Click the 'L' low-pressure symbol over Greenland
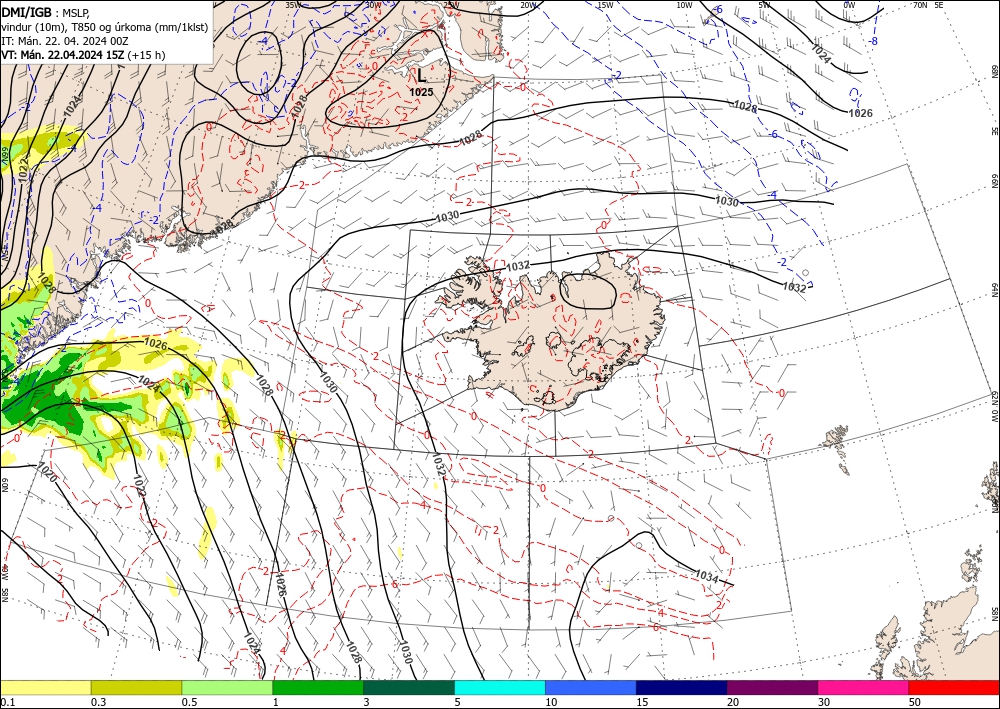 pyautogui.click(x=422, y=76)
